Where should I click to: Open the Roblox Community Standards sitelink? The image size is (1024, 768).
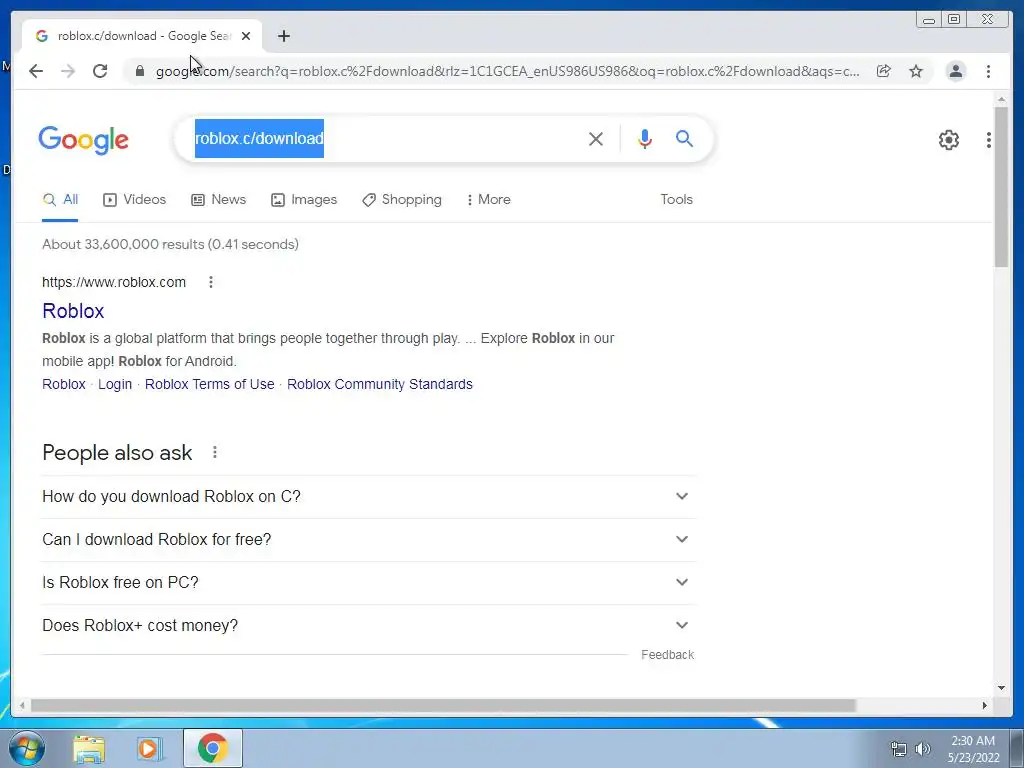pos(379,384)
